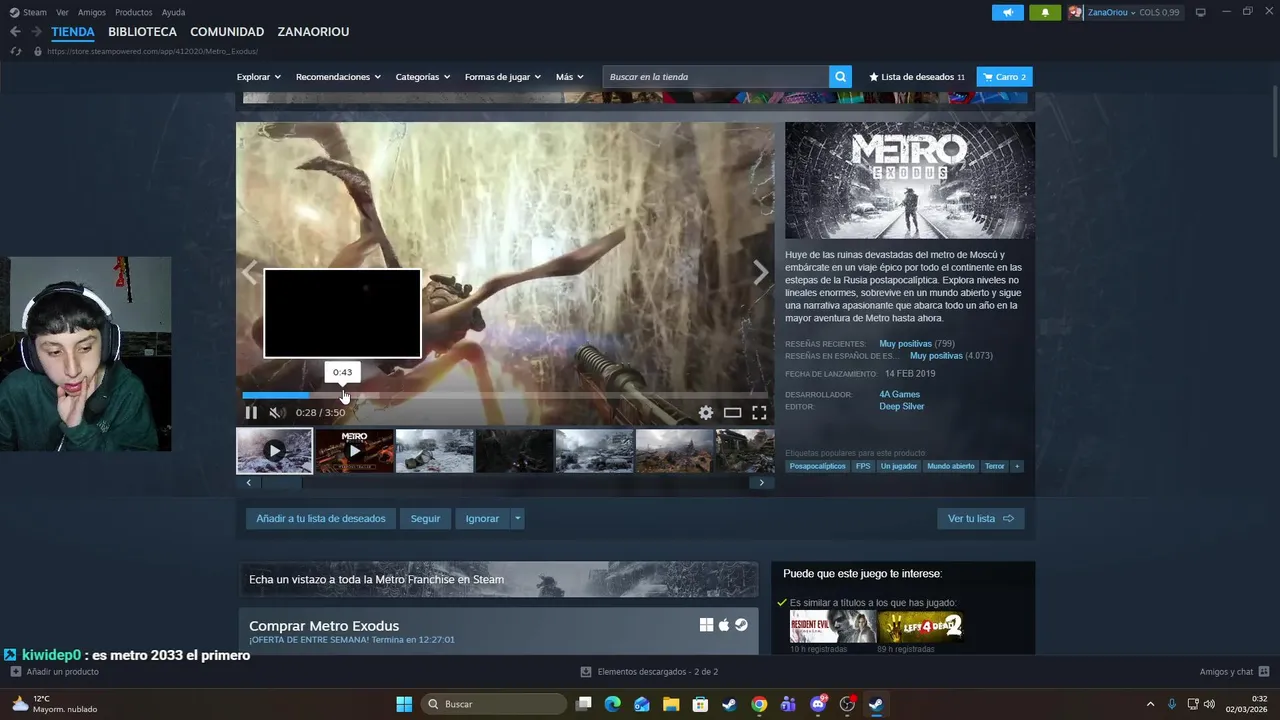Switch to Big Picture mode icon
The image size is (1280, 720).
click(1201, 12)
